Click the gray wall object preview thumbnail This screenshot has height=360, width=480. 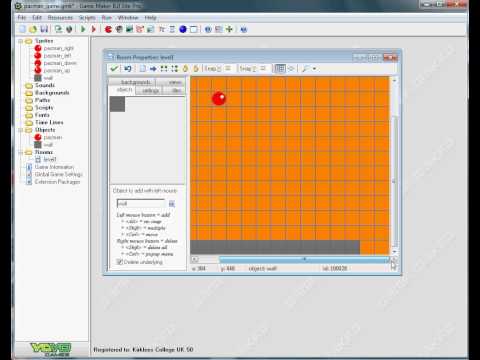pos(117,104)
